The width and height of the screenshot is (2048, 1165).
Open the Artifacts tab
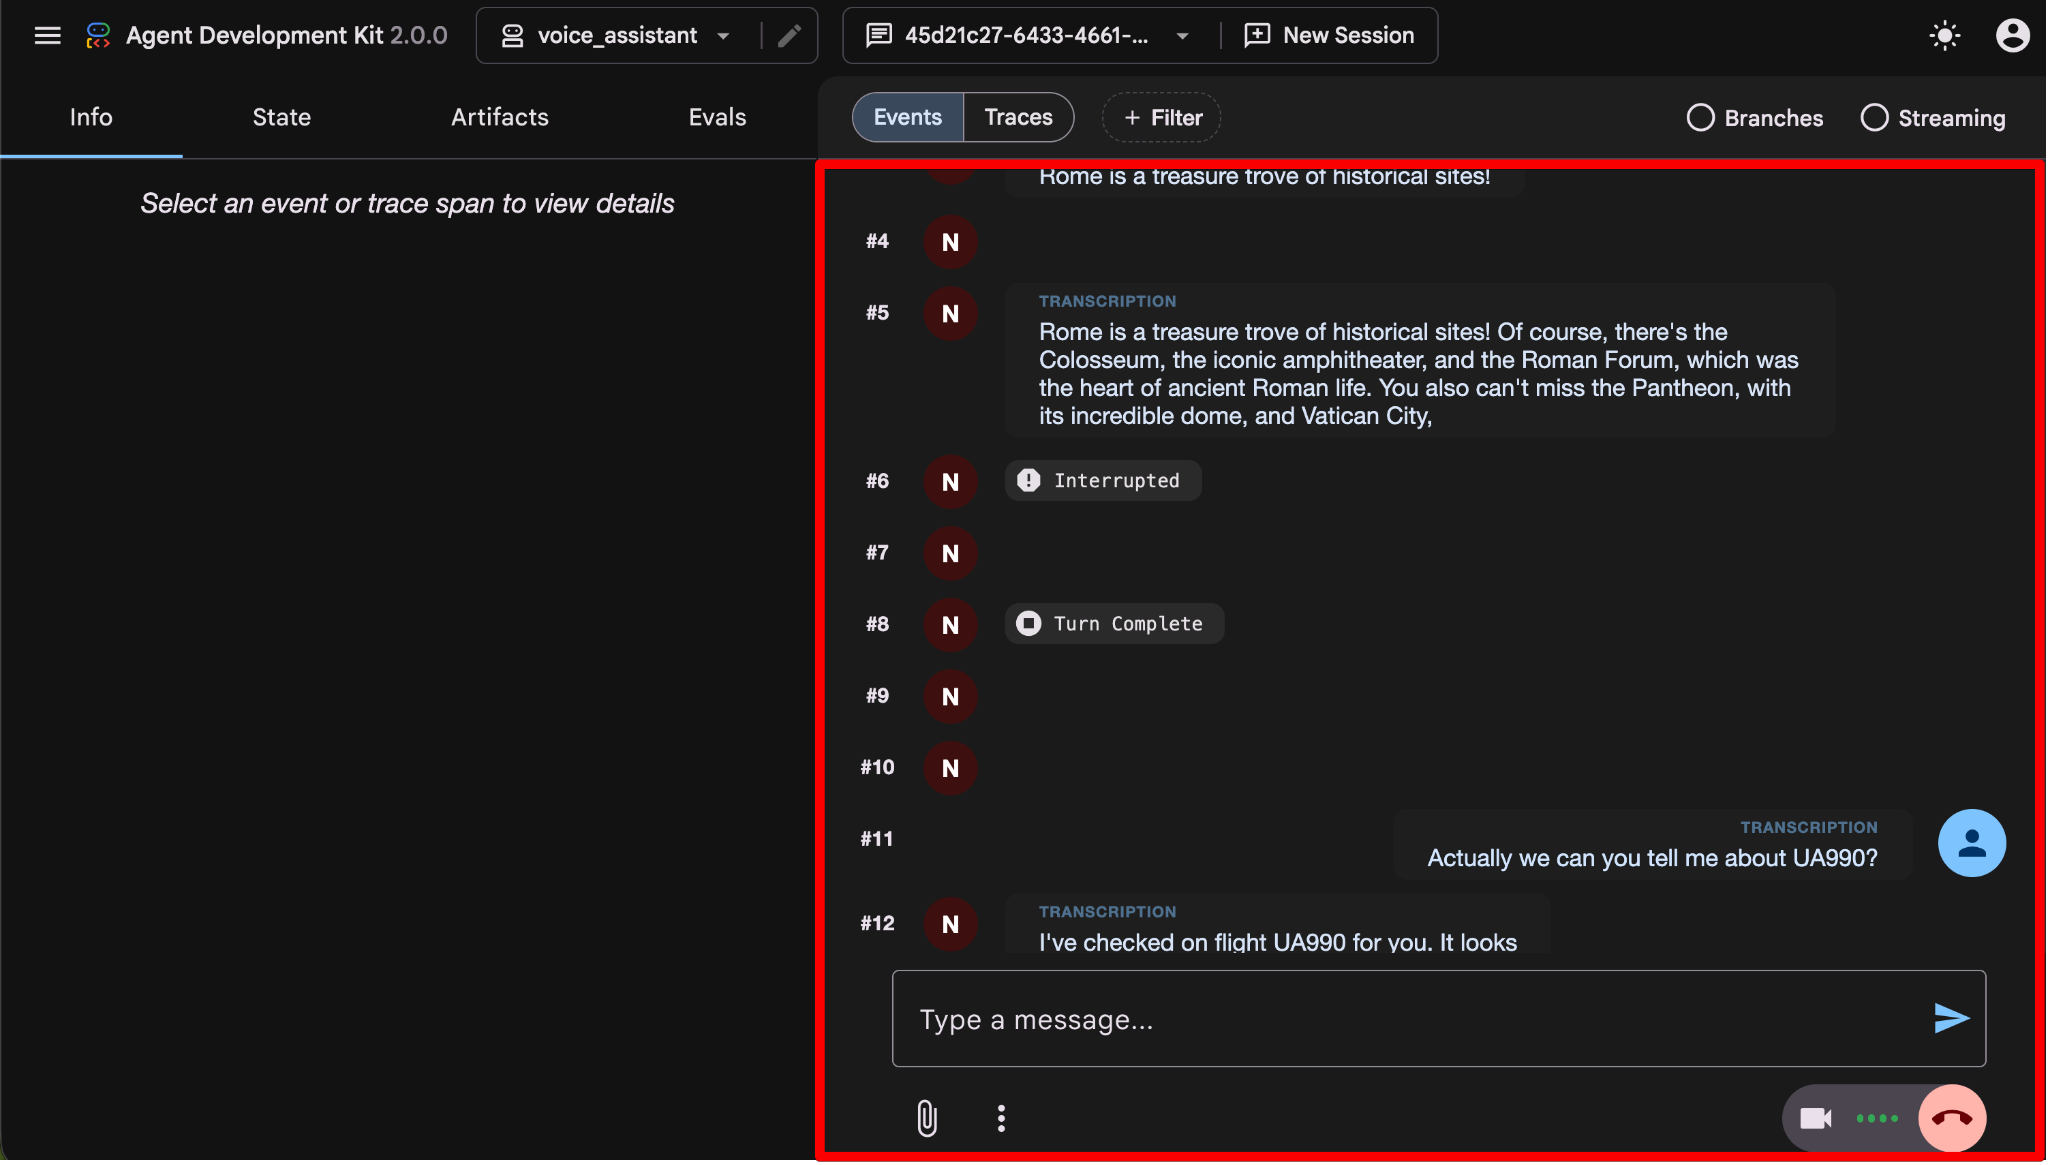[x=499, y=117]
